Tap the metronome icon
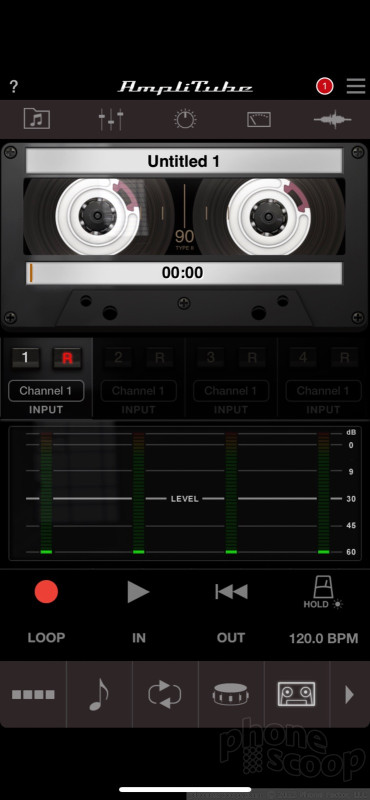 coord(323,588)
